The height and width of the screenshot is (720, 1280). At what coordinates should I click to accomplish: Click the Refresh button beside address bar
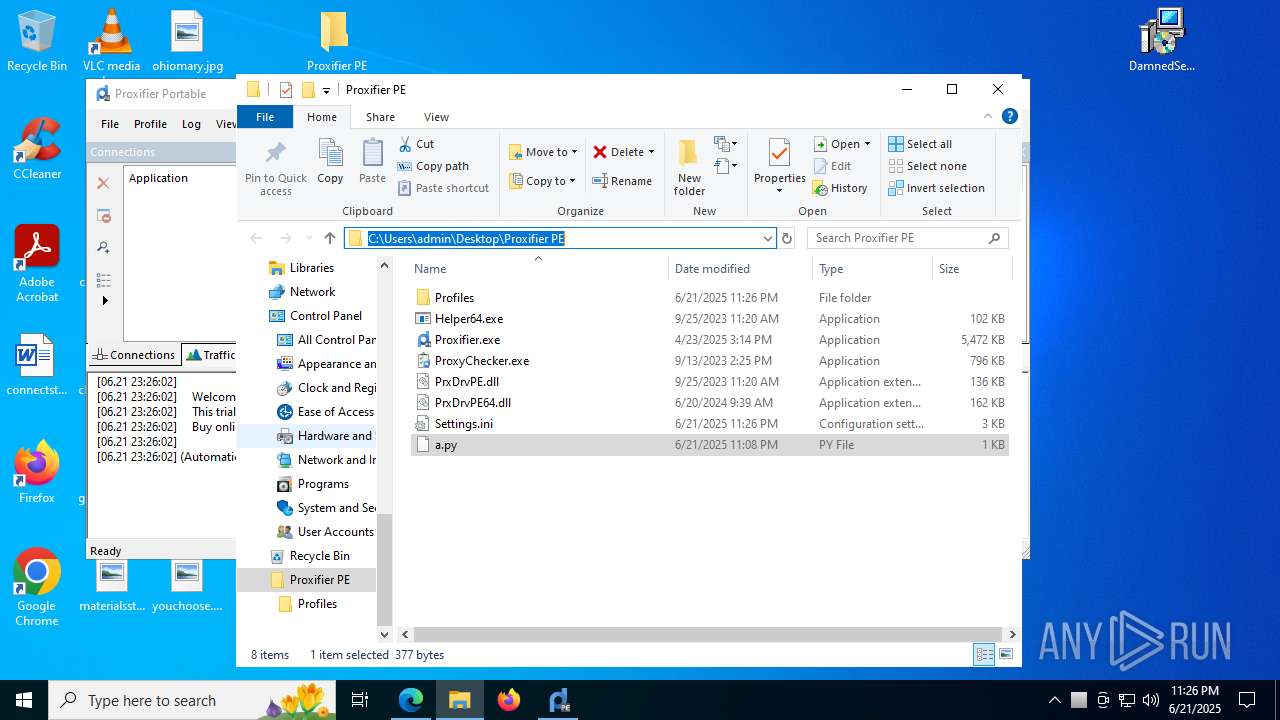(x=787, y=238)
